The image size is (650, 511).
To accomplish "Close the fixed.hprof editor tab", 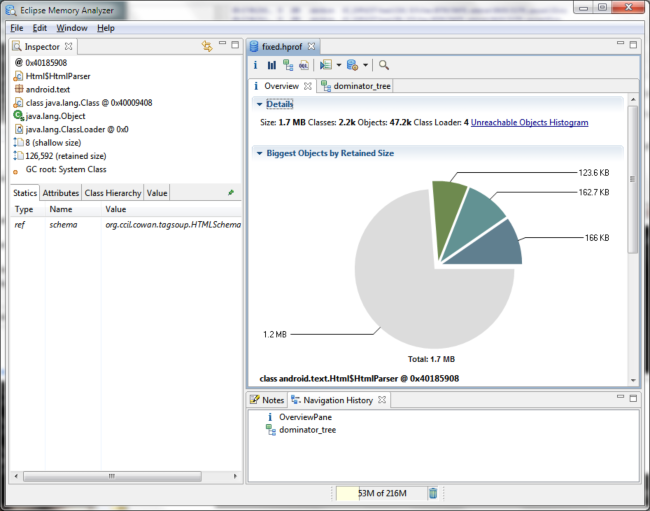I will pos(311,46).
